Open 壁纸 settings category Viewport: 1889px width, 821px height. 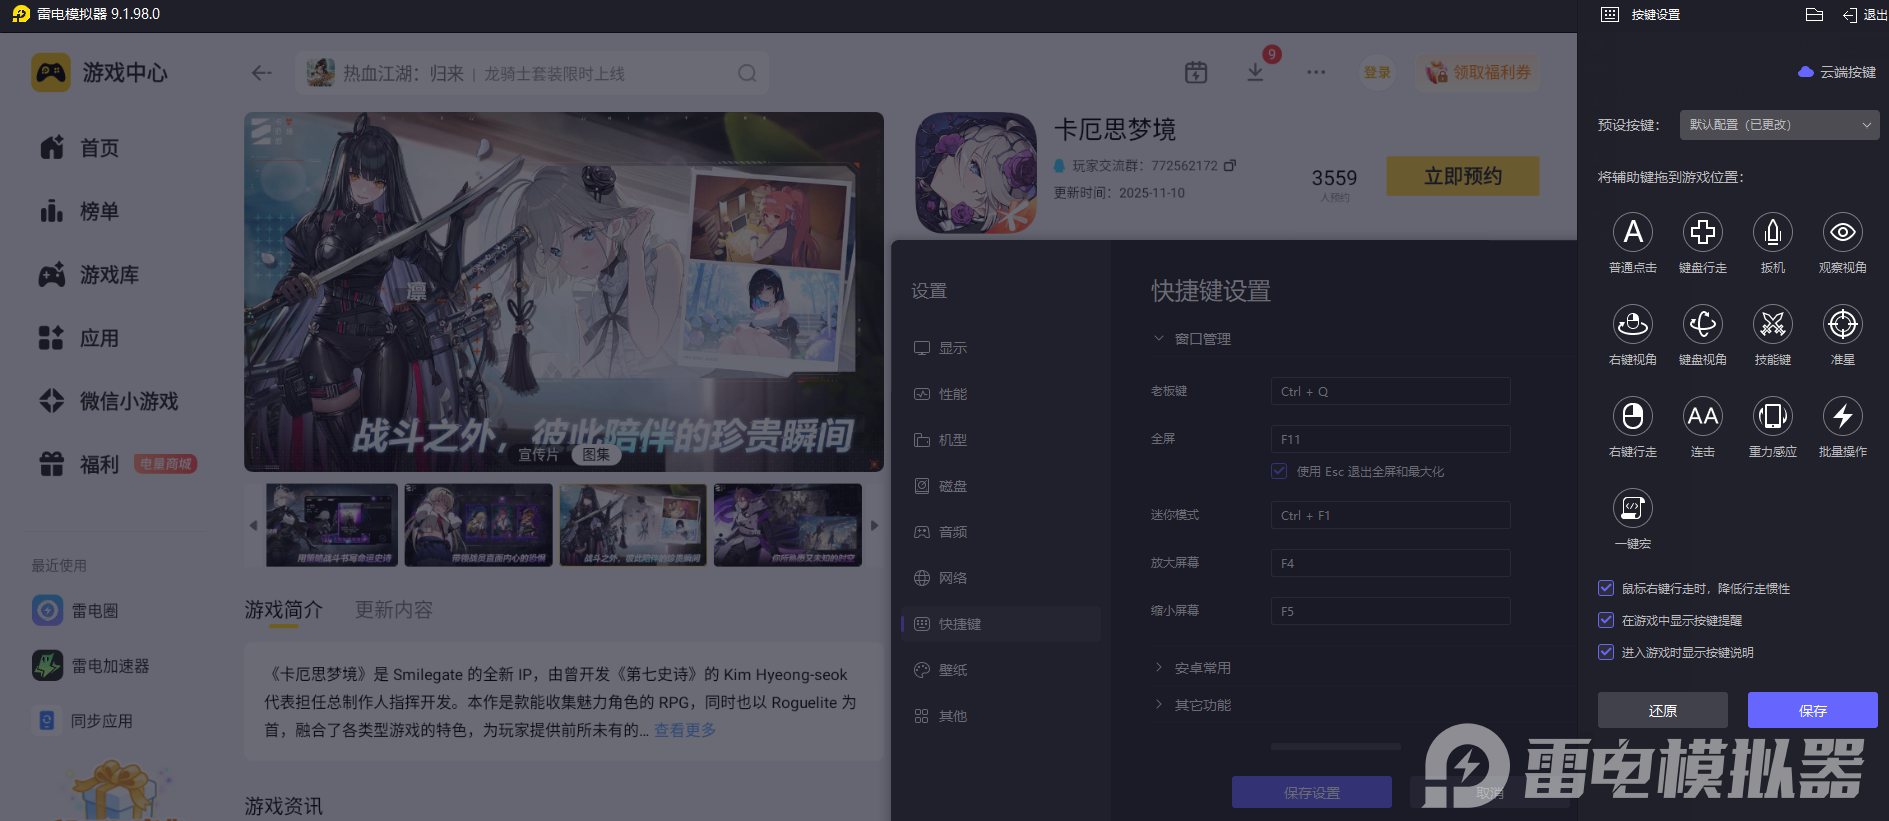click(x=1001, y=670)
